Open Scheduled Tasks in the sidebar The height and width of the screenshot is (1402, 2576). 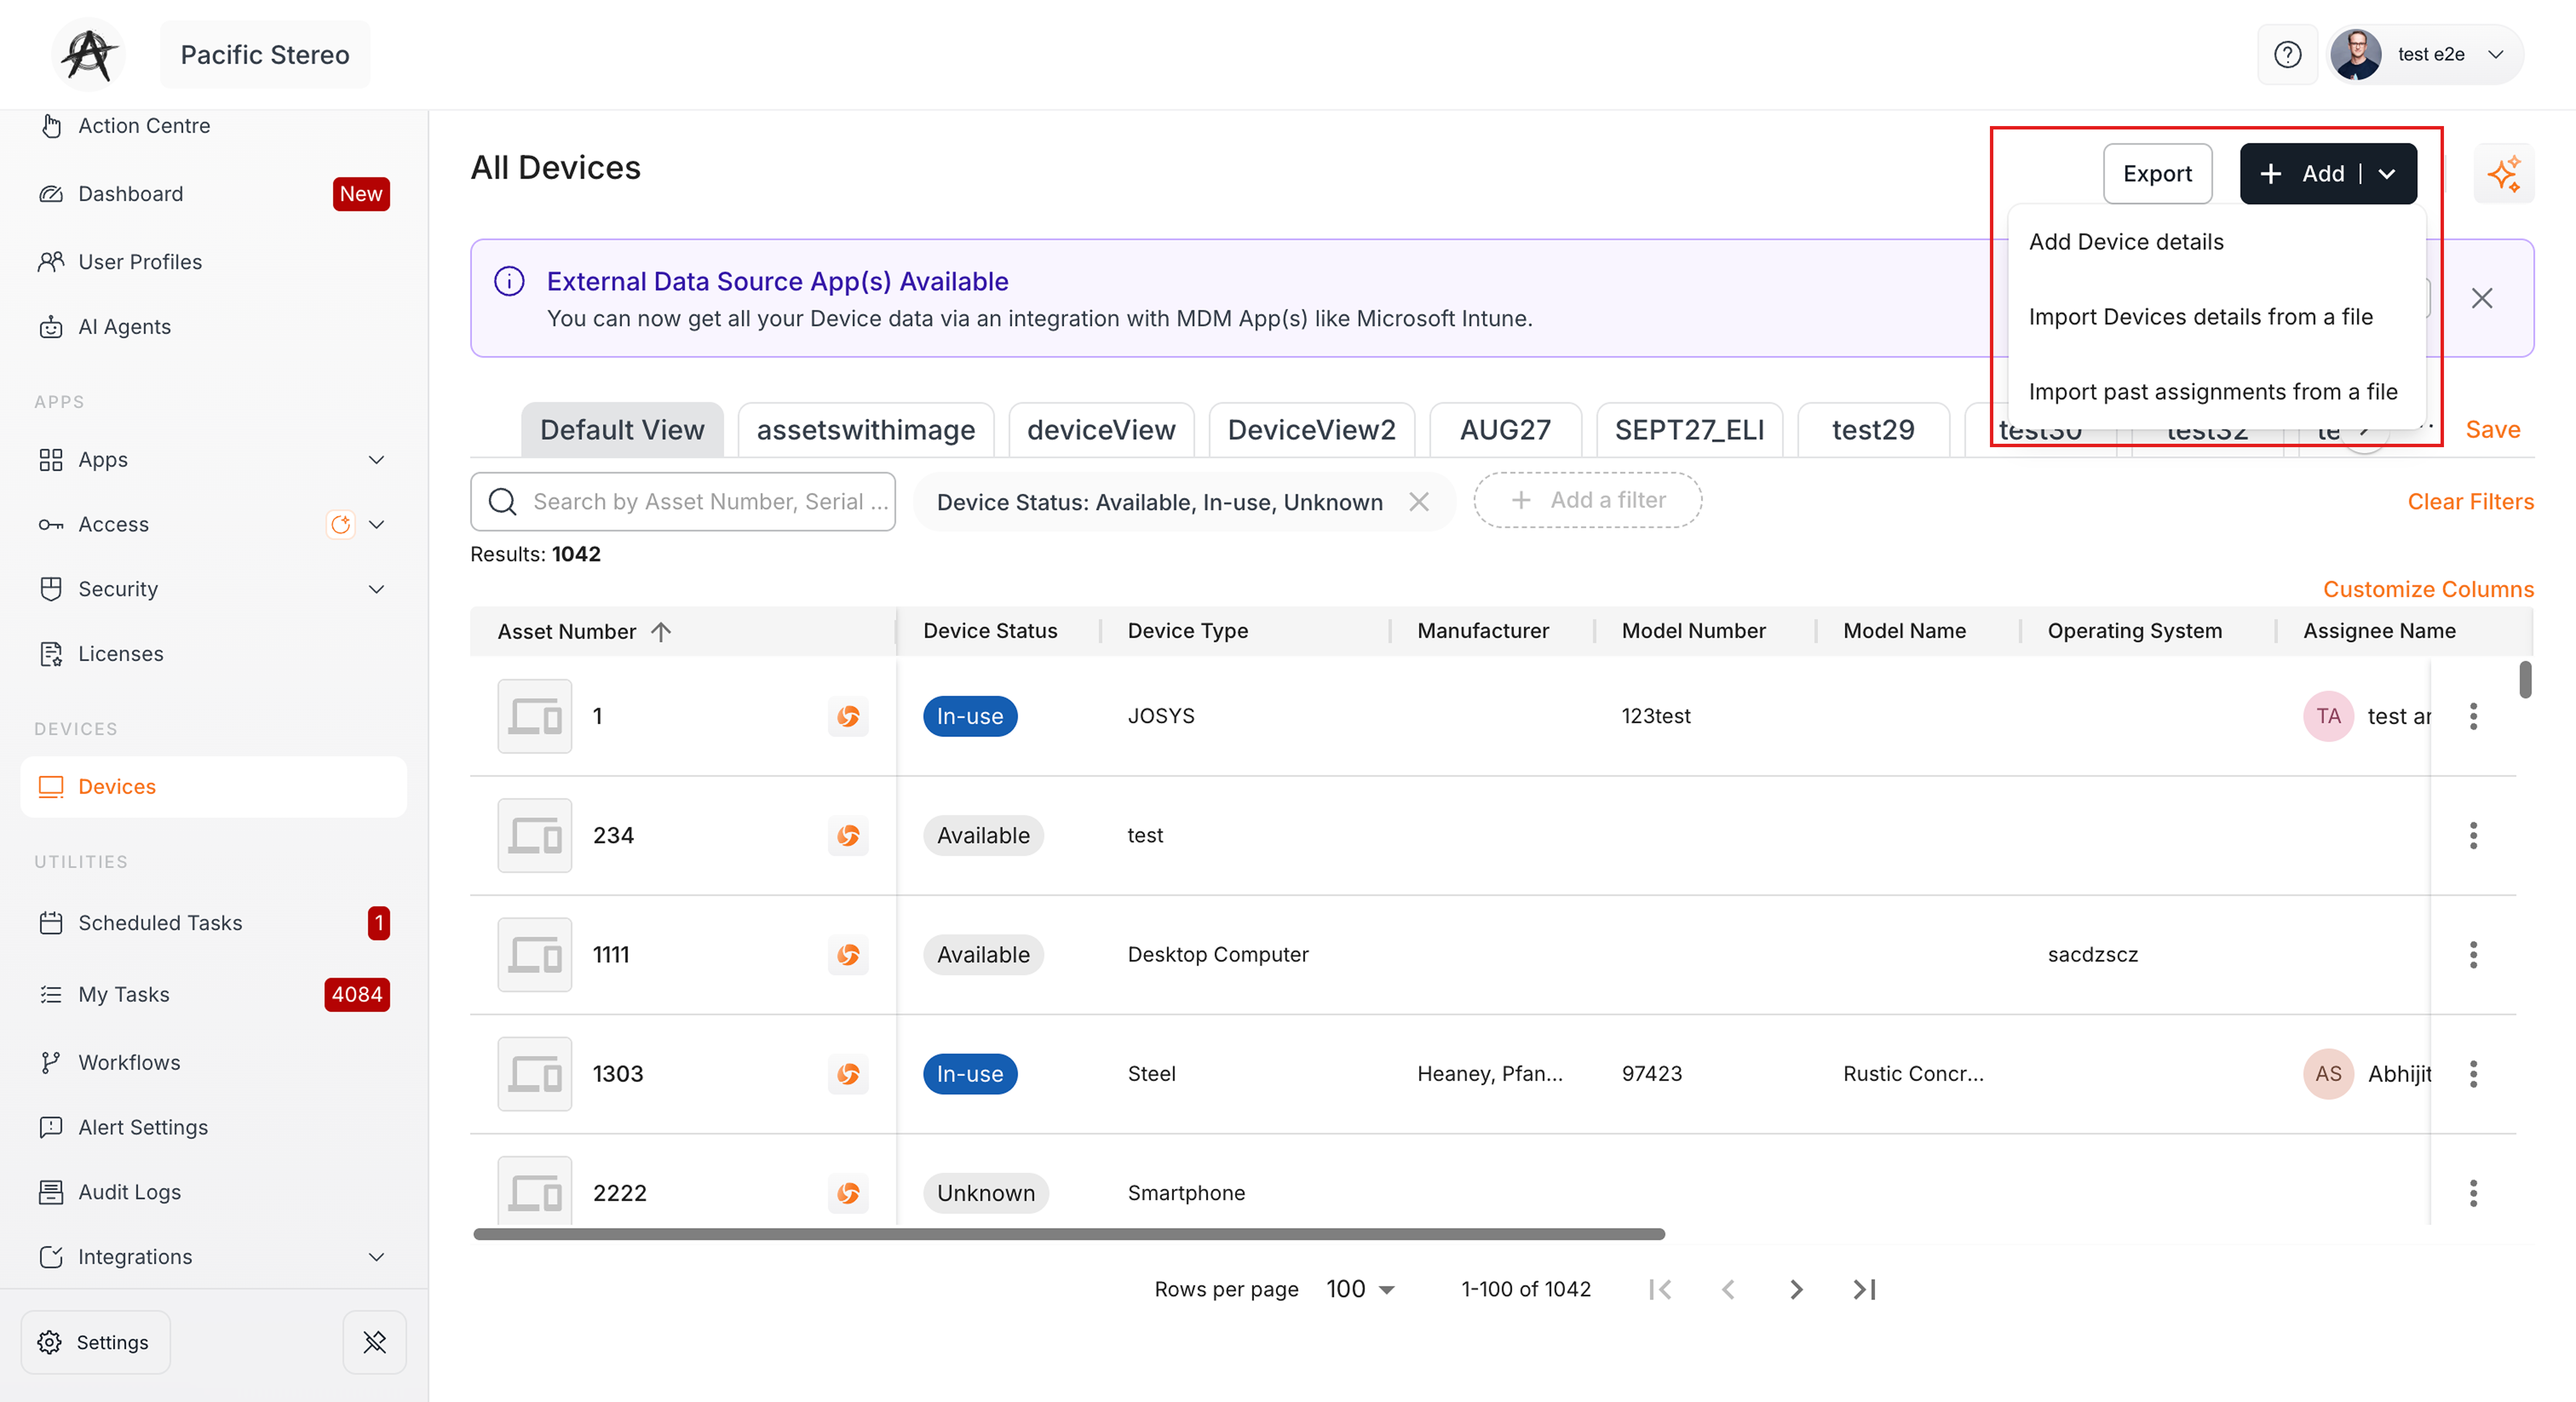click(x=213, y=923)
